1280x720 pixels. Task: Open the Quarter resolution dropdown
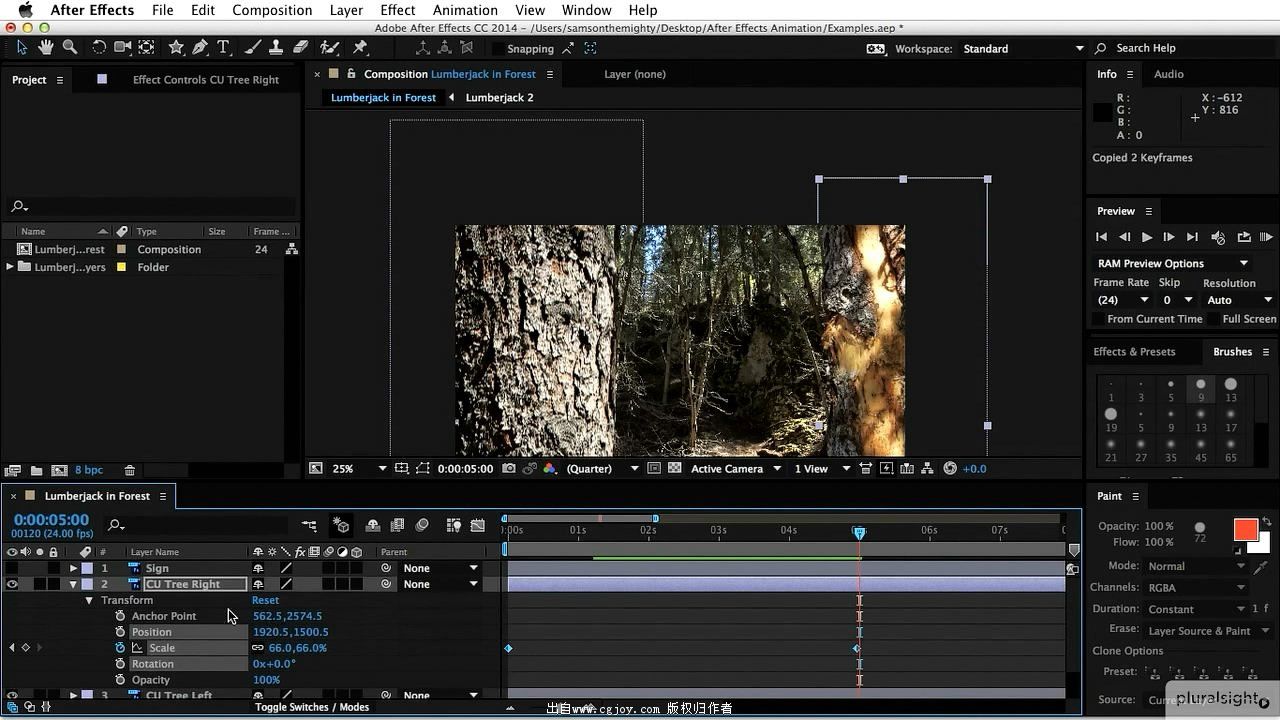[x=603, y=468]
